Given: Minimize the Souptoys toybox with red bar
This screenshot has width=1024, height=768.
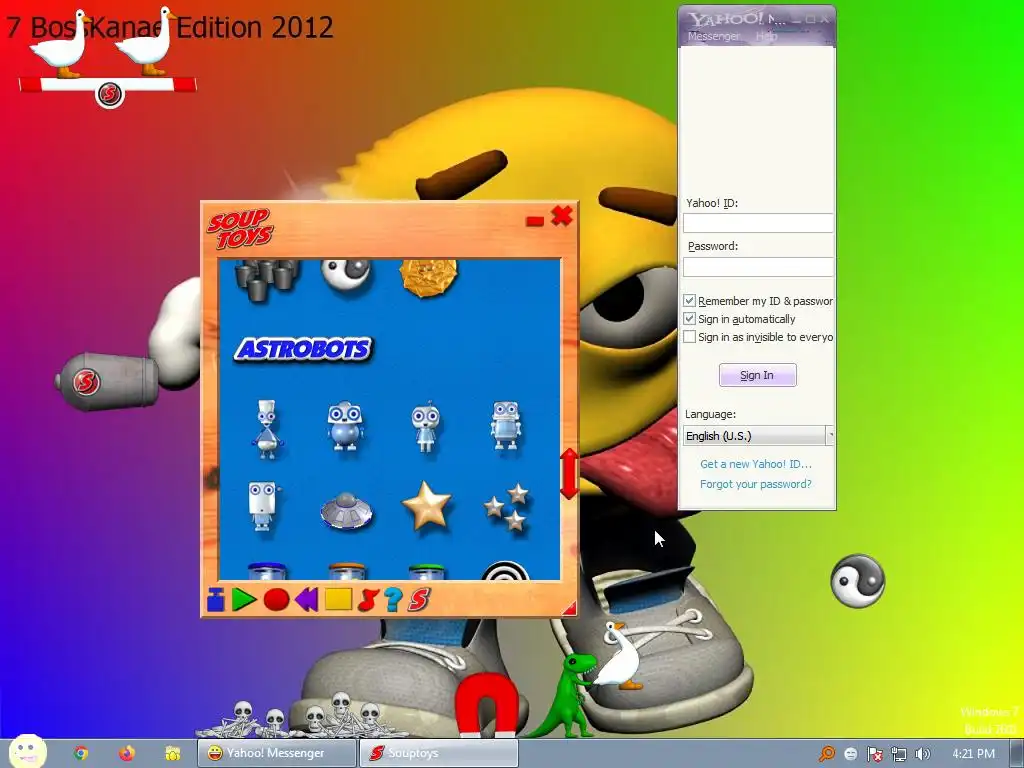Looking at the screenshot, I should 535,221.
